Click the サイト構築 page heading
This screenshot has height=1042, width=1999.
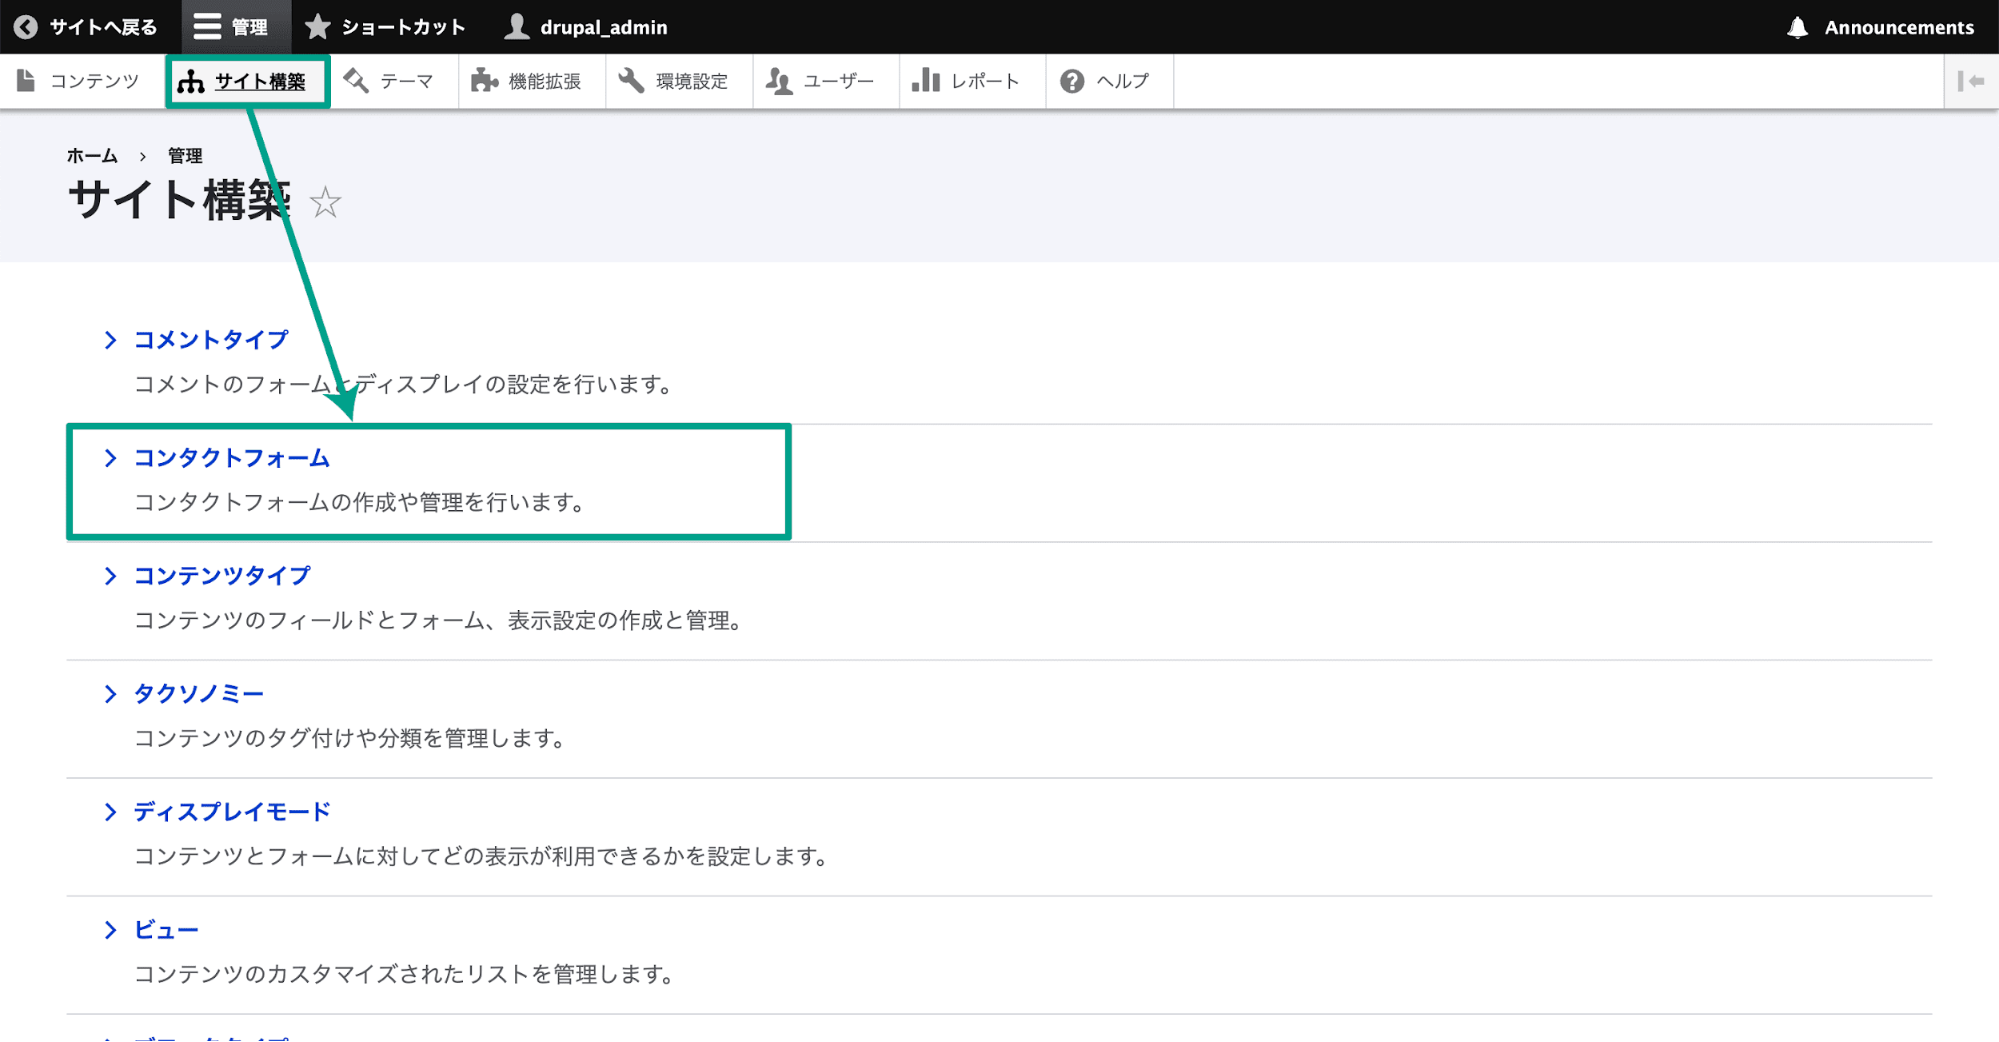click(x=180, y=200)
